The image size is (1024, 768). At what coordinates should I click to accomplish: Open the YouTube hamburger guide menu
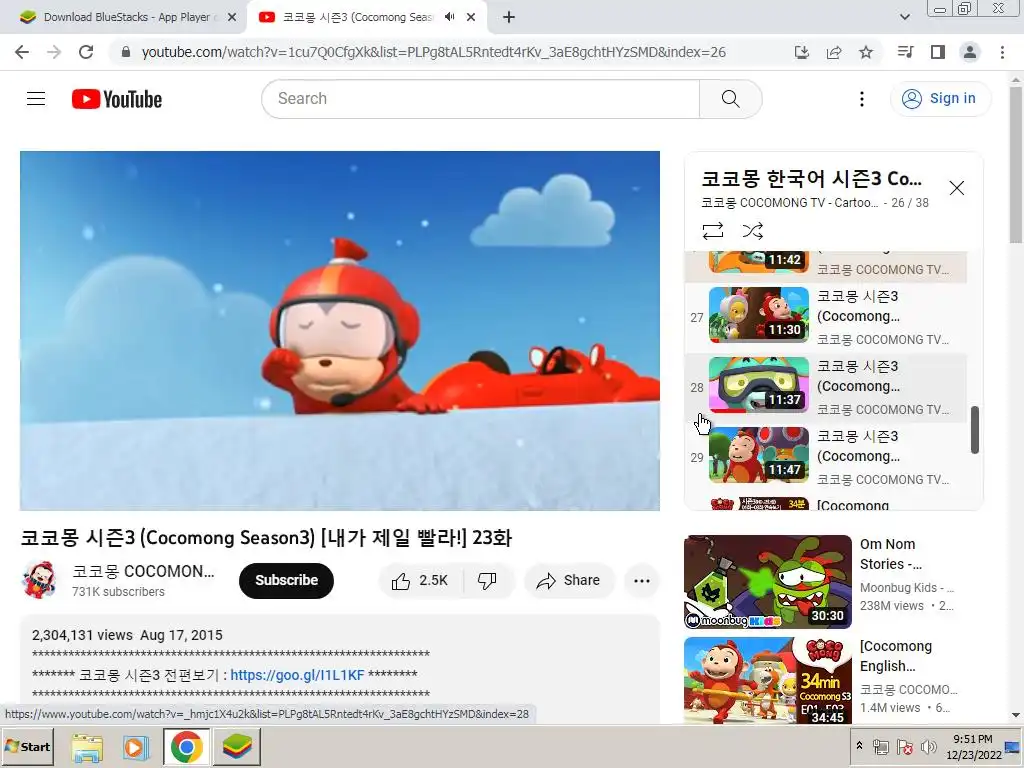[x=36, y=99]
